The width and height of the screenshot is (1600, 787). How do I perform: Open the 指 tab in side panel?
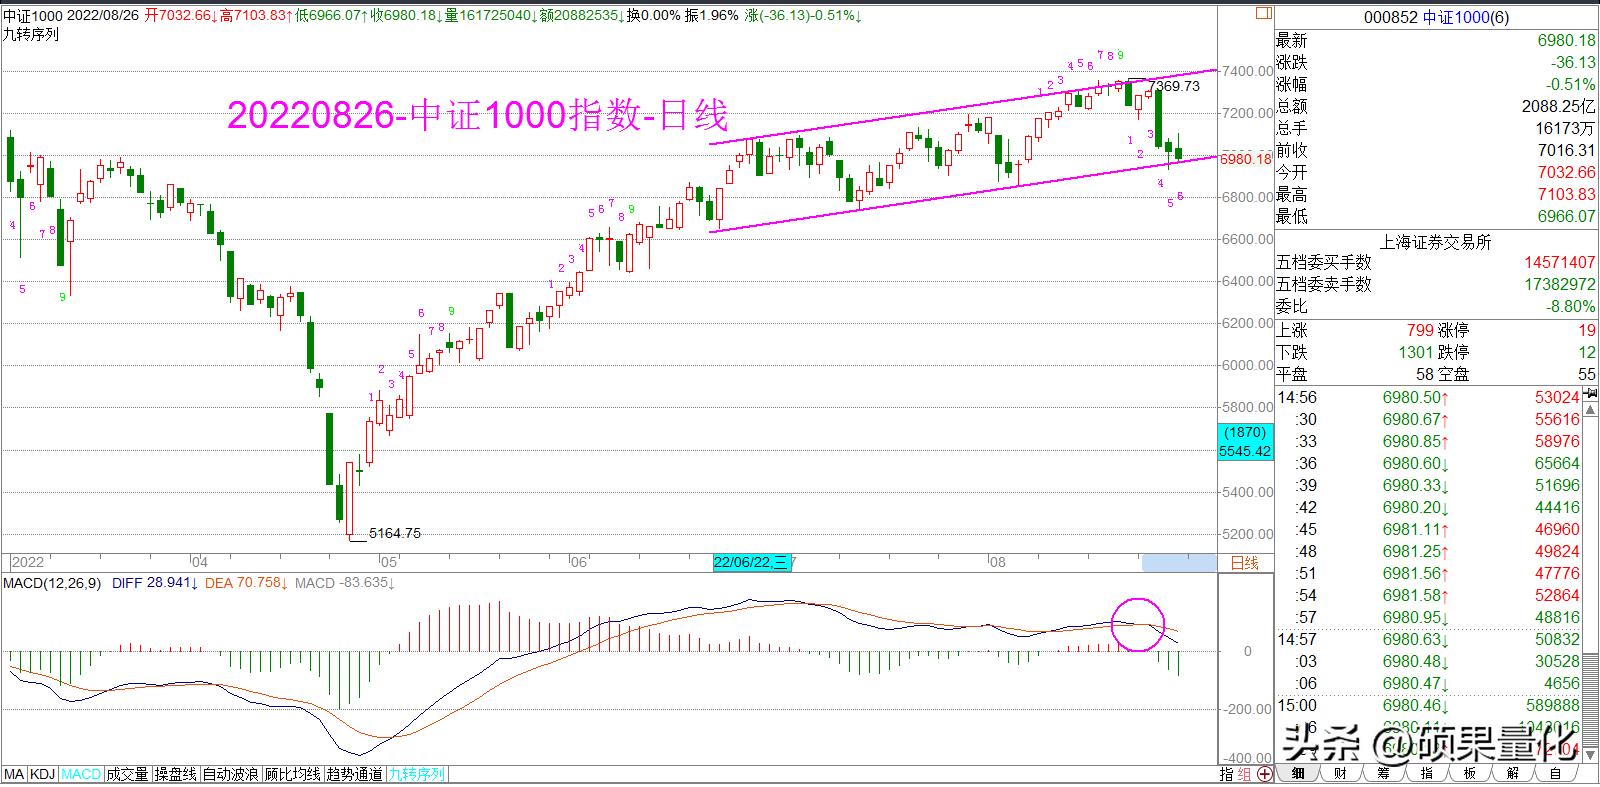1426,773
